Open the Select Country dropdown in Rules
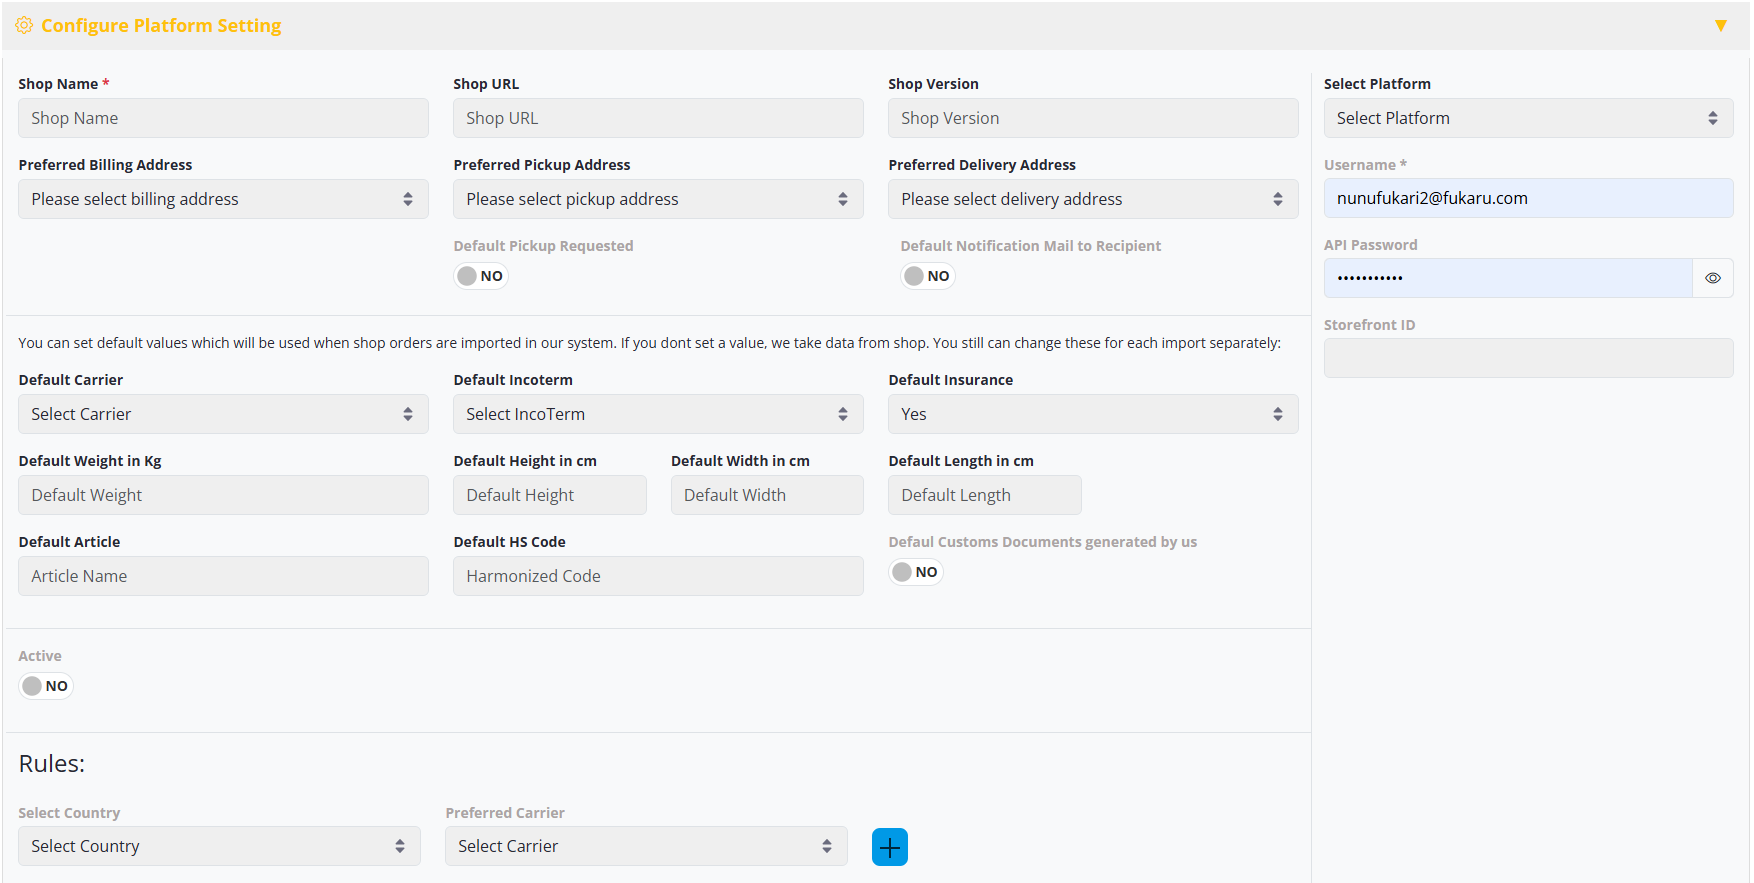This screenshot has width=1754, height=883. [219, 846]
